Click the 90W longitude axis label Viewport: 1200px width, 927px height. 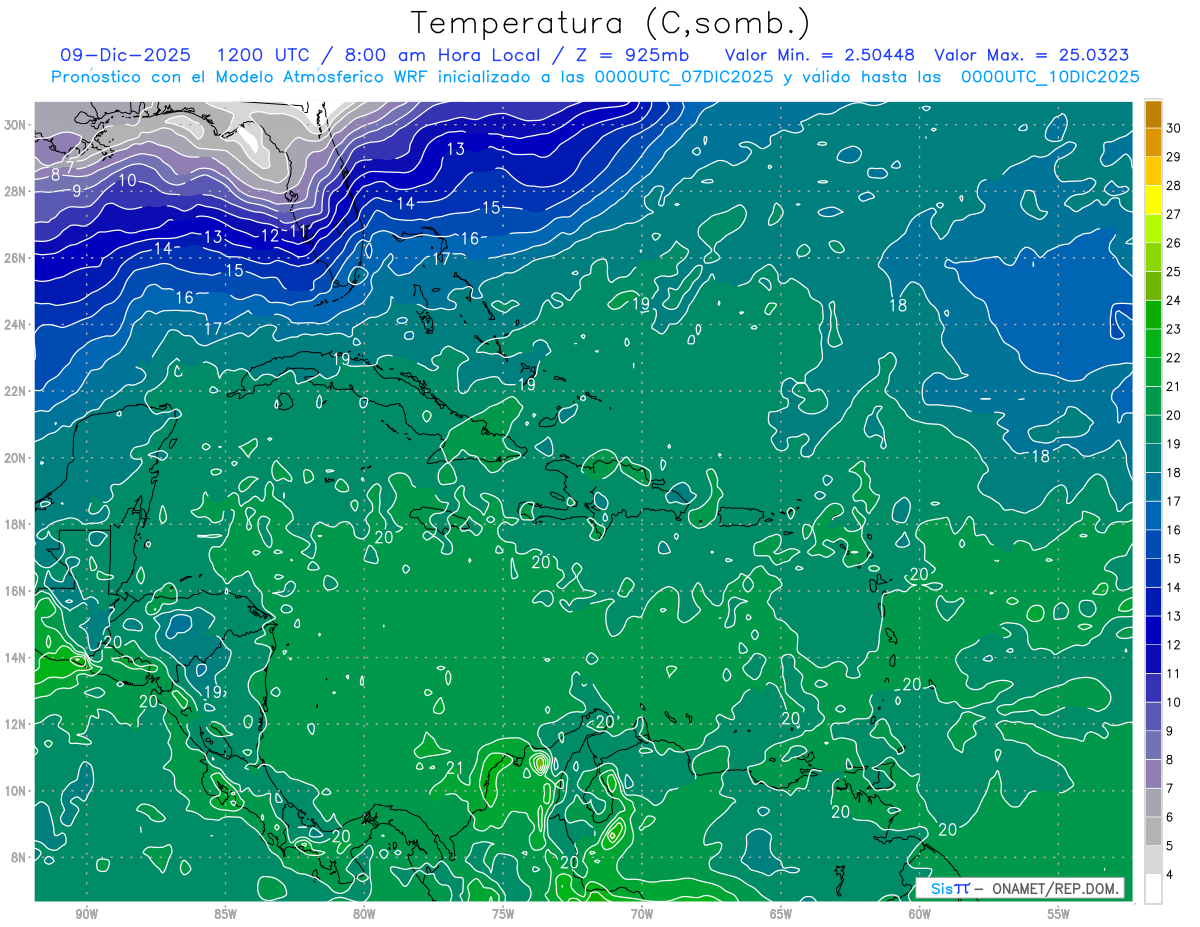86,914
